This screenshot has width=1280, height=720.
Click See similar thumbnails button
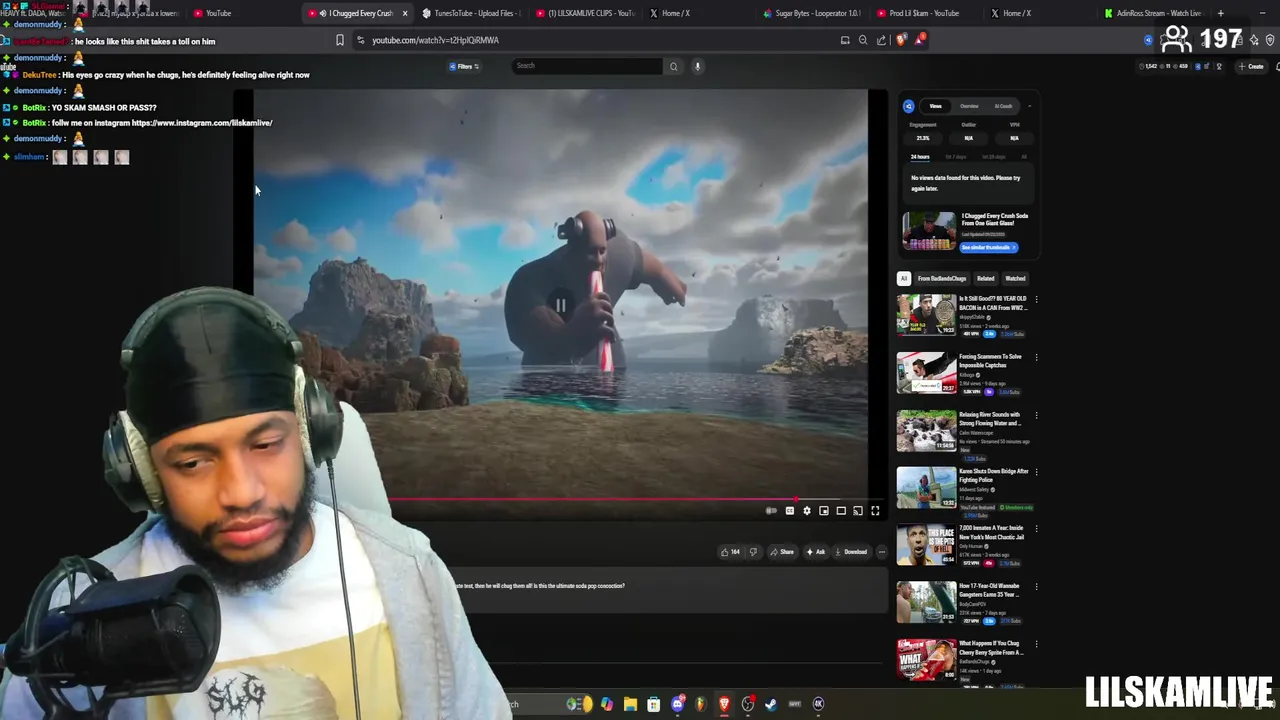[x=988, y=247]
